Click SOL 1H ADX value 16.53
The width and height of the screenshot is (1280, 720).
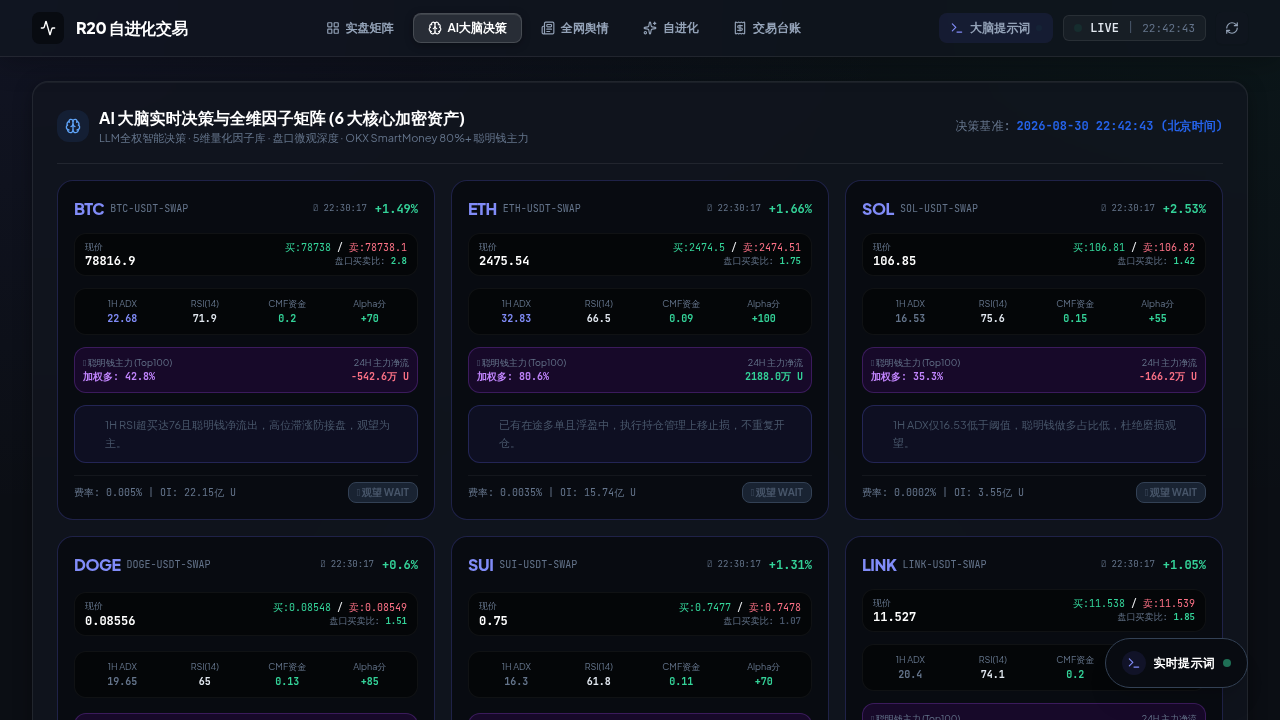click(910, 319)
